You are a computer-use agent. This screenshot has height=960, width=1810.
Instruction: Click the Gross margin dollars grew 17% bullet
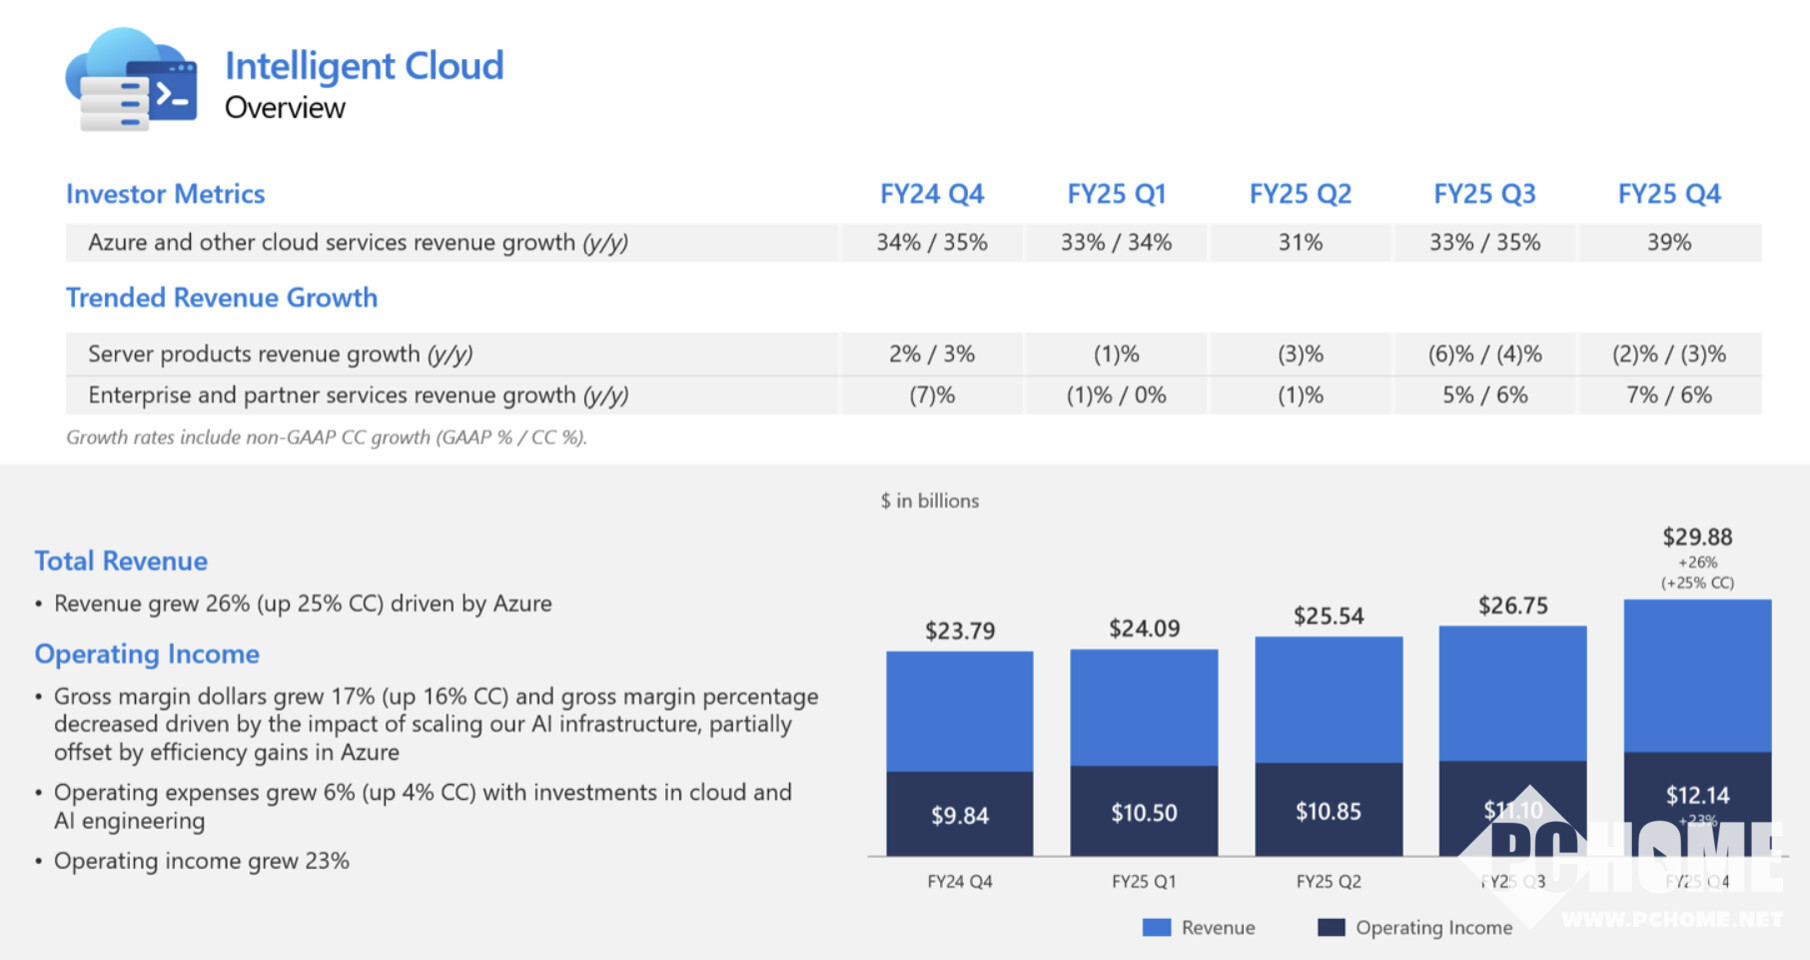(x=436, y=724)
